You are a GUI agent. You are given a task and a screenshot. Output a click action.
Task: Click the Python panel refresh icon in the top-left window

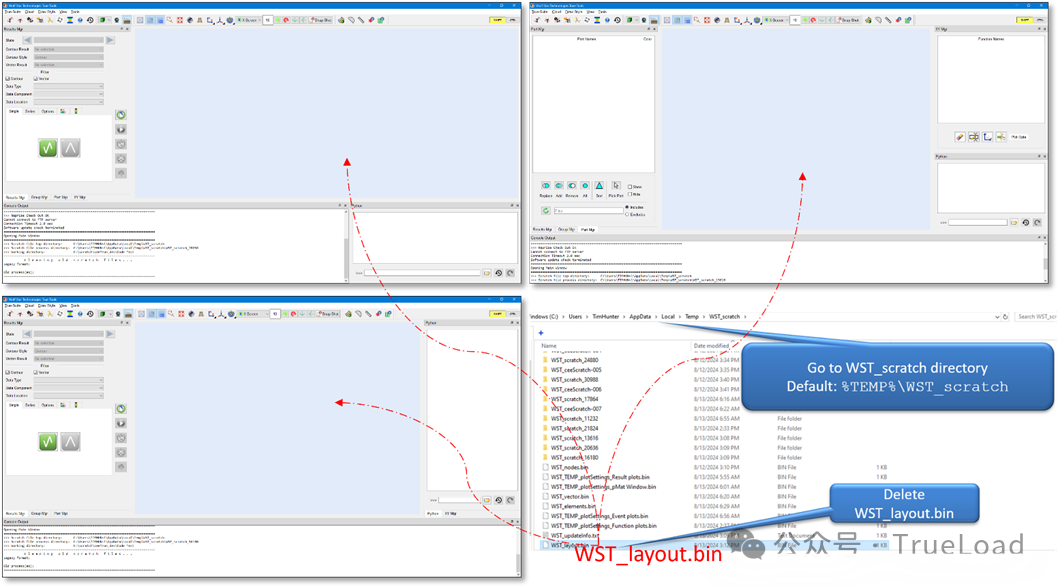click(510, 273)
